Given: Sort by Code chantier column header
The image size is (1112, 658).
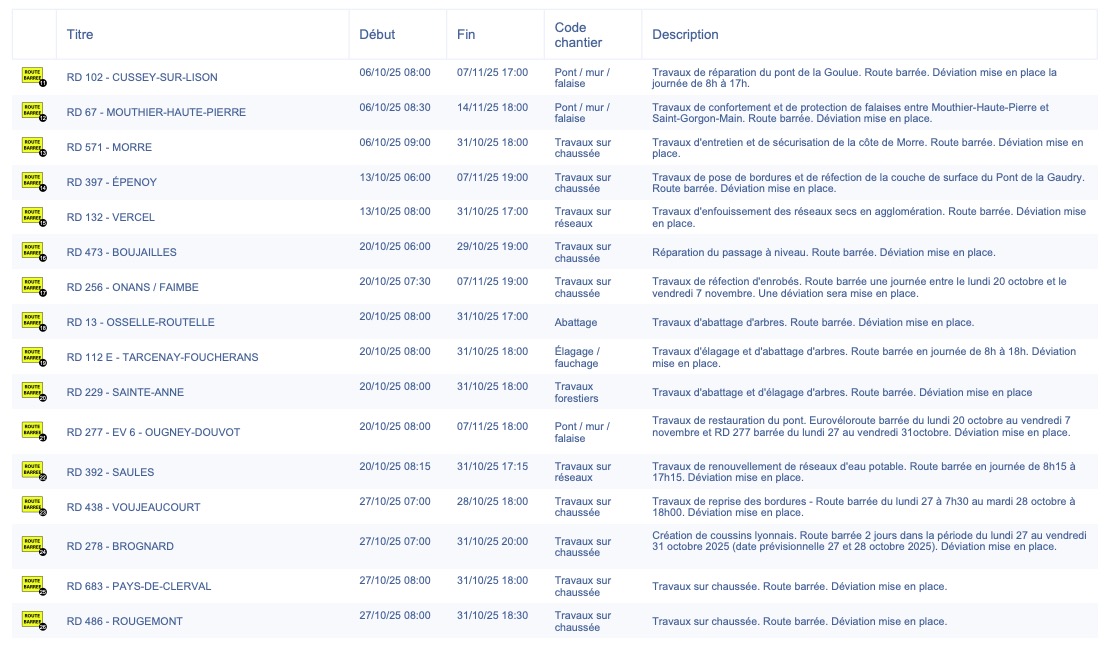Looking at the screenshot, I should point(571,35).
